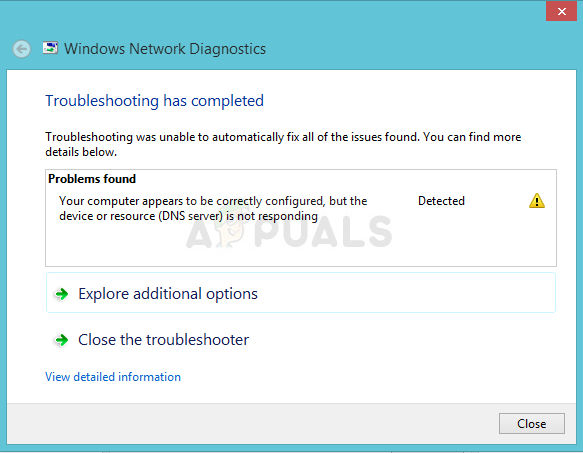Select the Explore additional options text

168,294
